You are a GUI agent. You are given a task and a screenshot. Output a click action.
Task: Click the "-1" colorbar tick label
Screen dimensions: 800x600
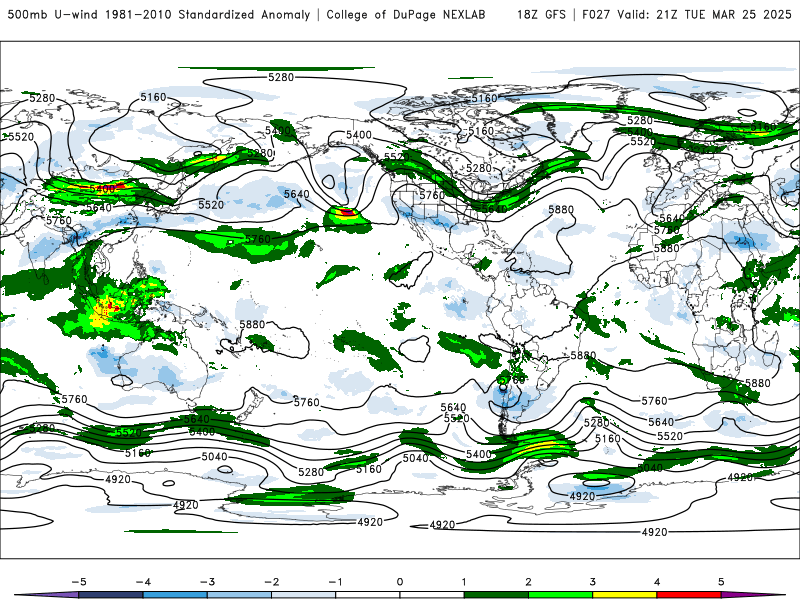coord(335,582)
